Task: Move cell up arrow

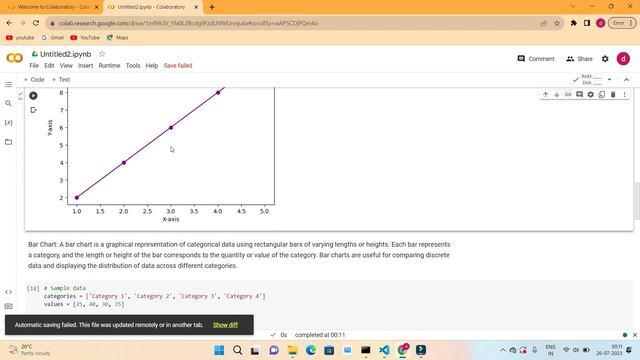Action: coord(545,95)
